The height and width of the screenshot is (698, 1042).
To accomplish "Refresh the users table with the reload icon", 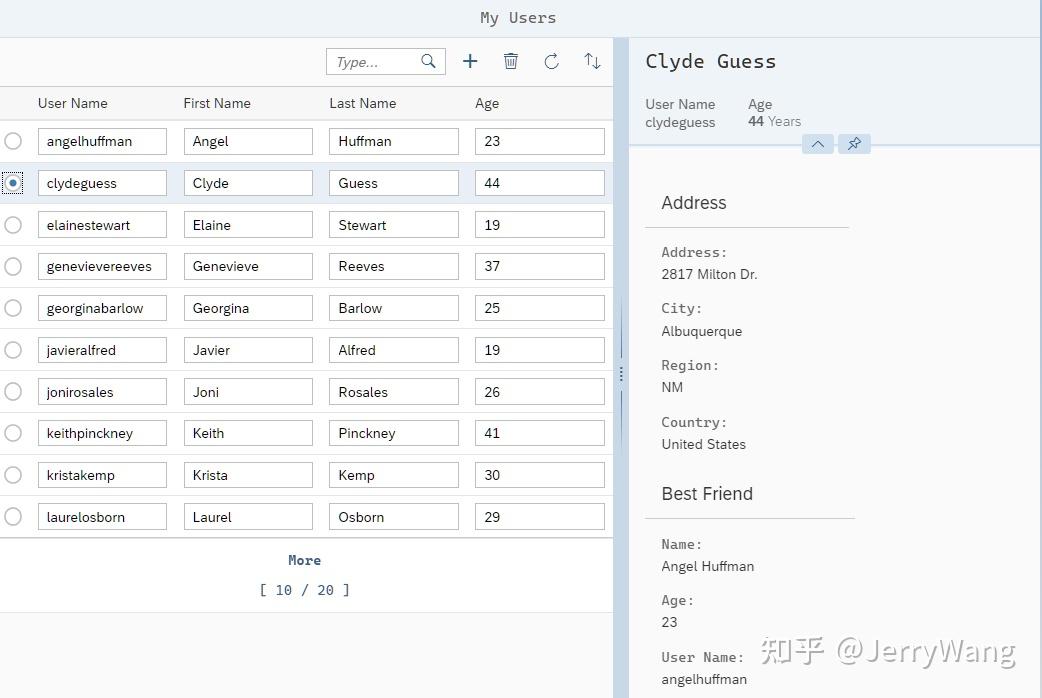I will [551, 61].
